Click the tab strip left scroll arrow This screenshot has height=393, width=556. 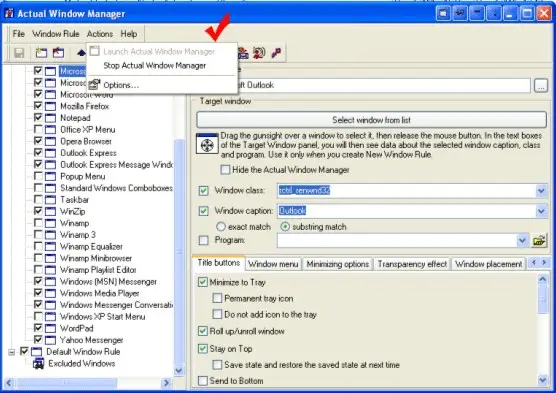tap(534, 262)
